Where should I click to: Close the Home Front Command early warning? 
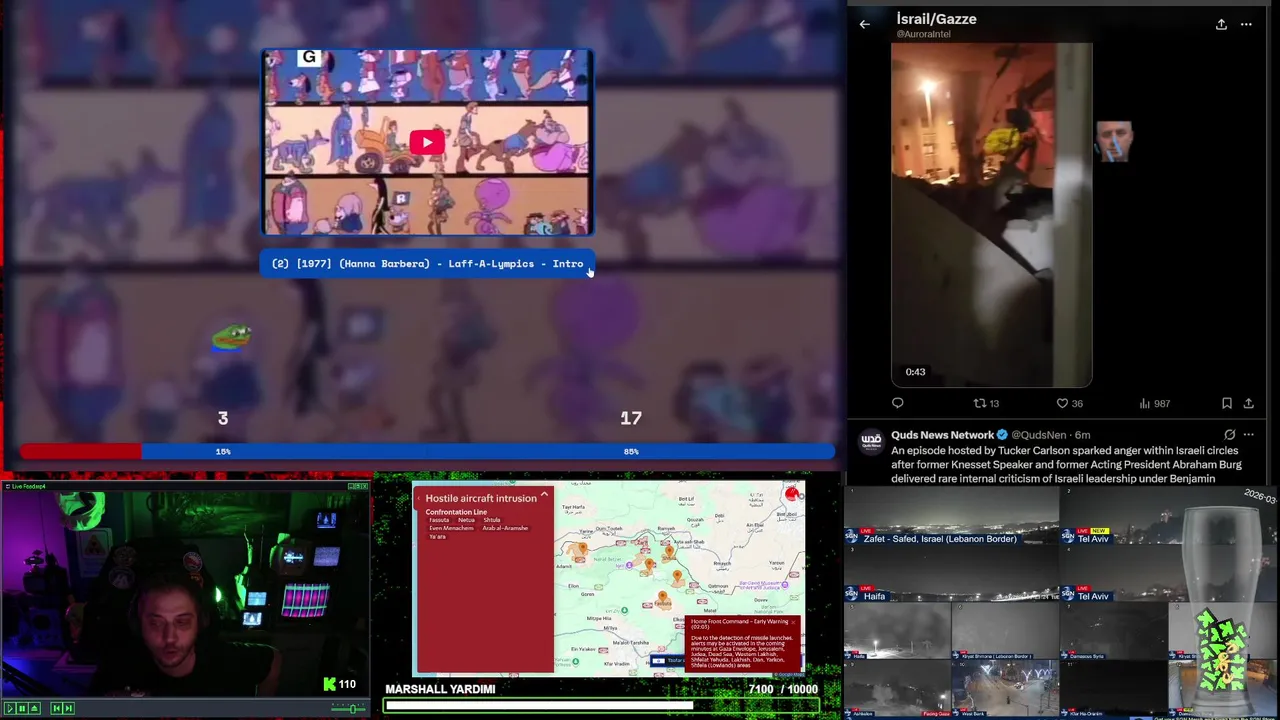click(x=793, y=622)
